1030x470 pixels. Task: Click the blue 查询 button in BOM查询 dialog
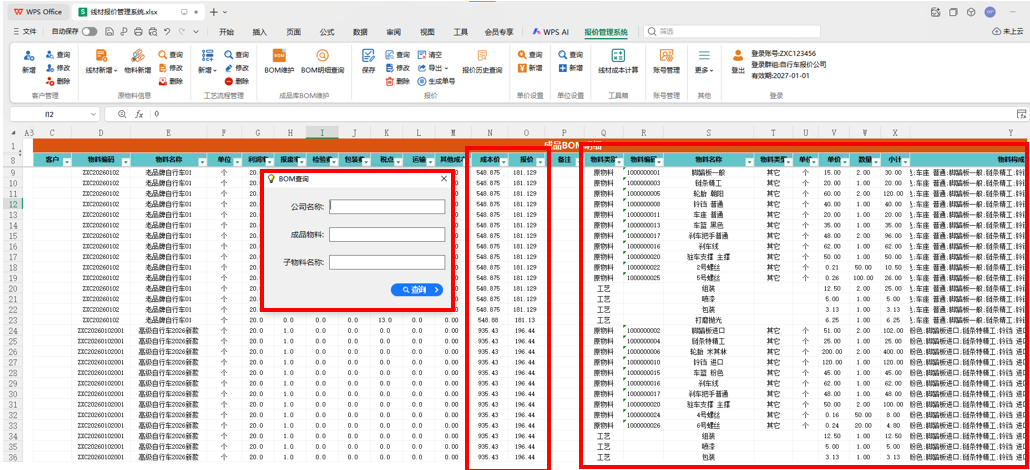[x=416, y=290]
